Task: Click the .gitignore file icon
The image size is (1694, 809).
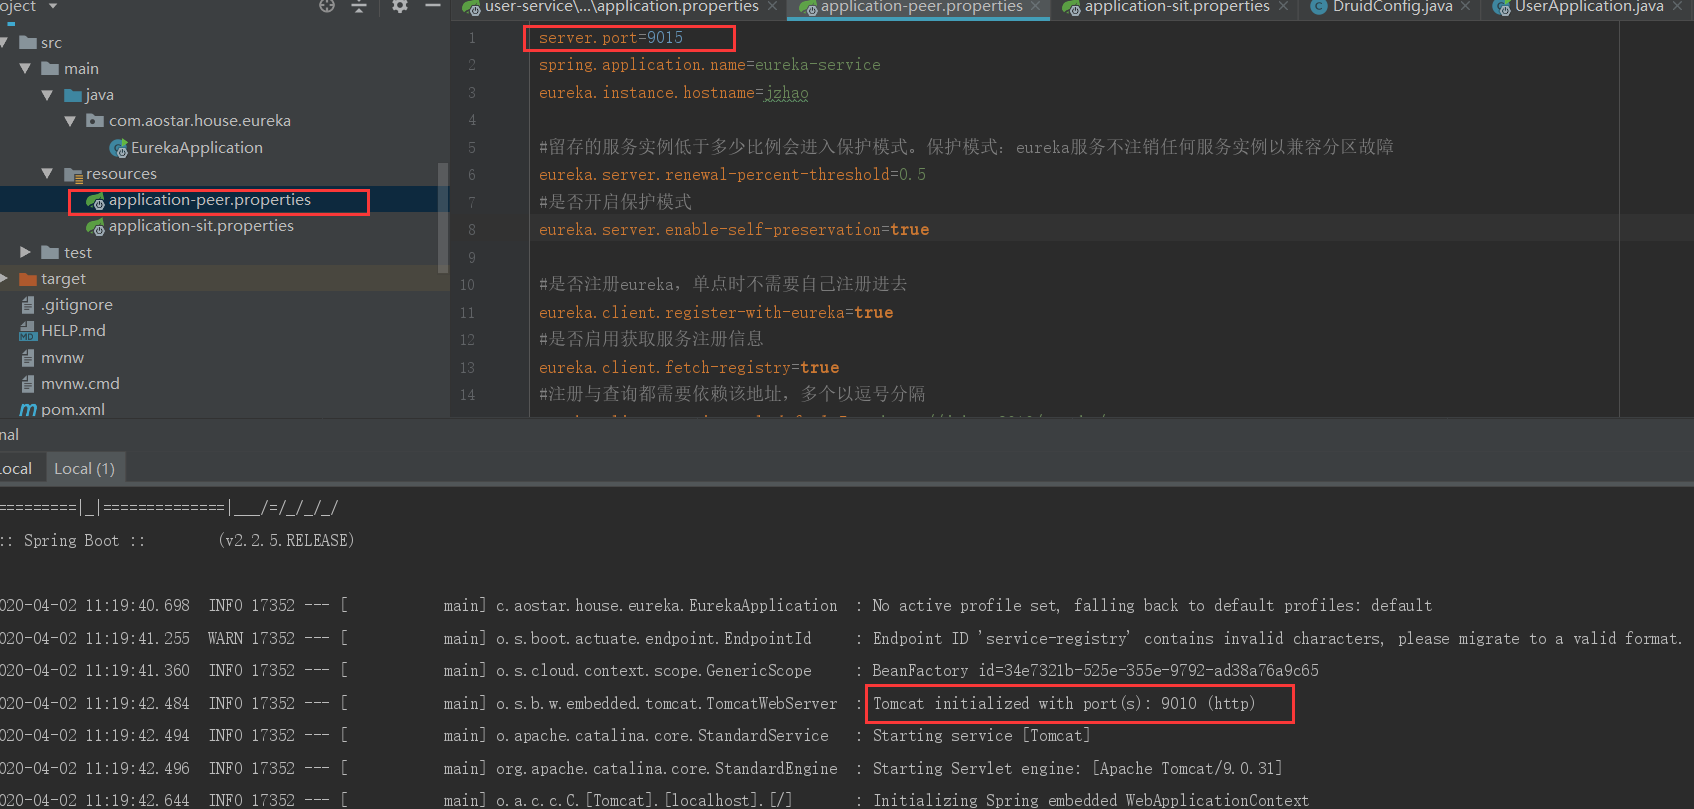Action: [28, 305]
